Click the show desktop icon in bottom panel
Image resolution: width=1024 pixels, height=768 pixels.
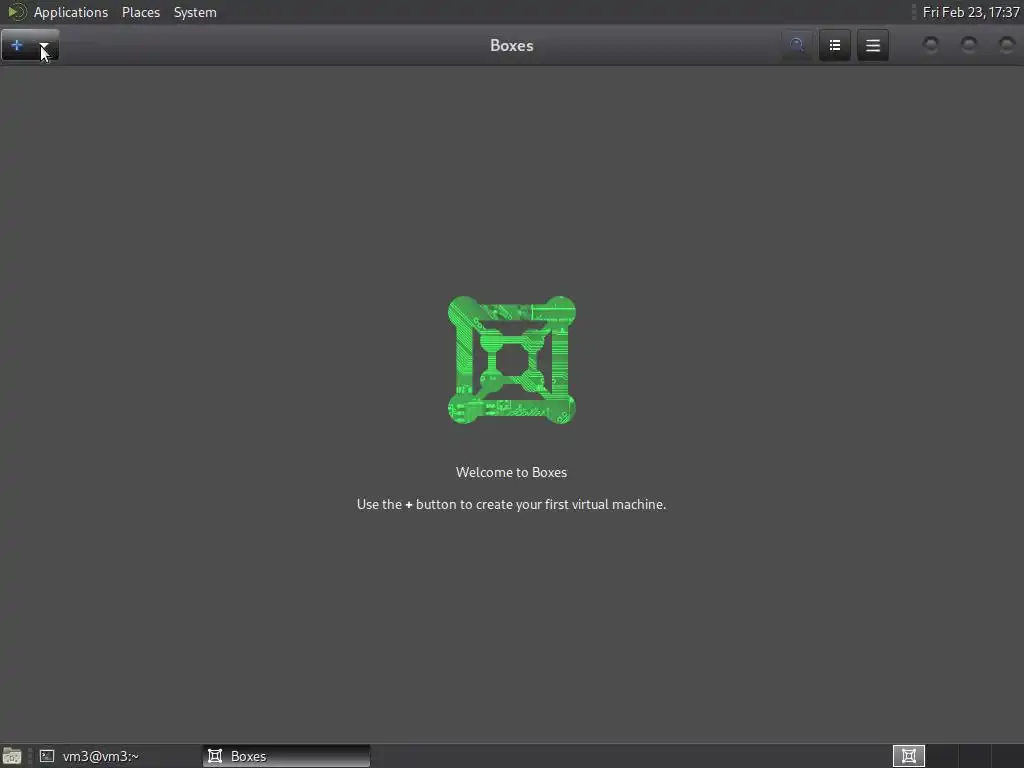[12, 756]
